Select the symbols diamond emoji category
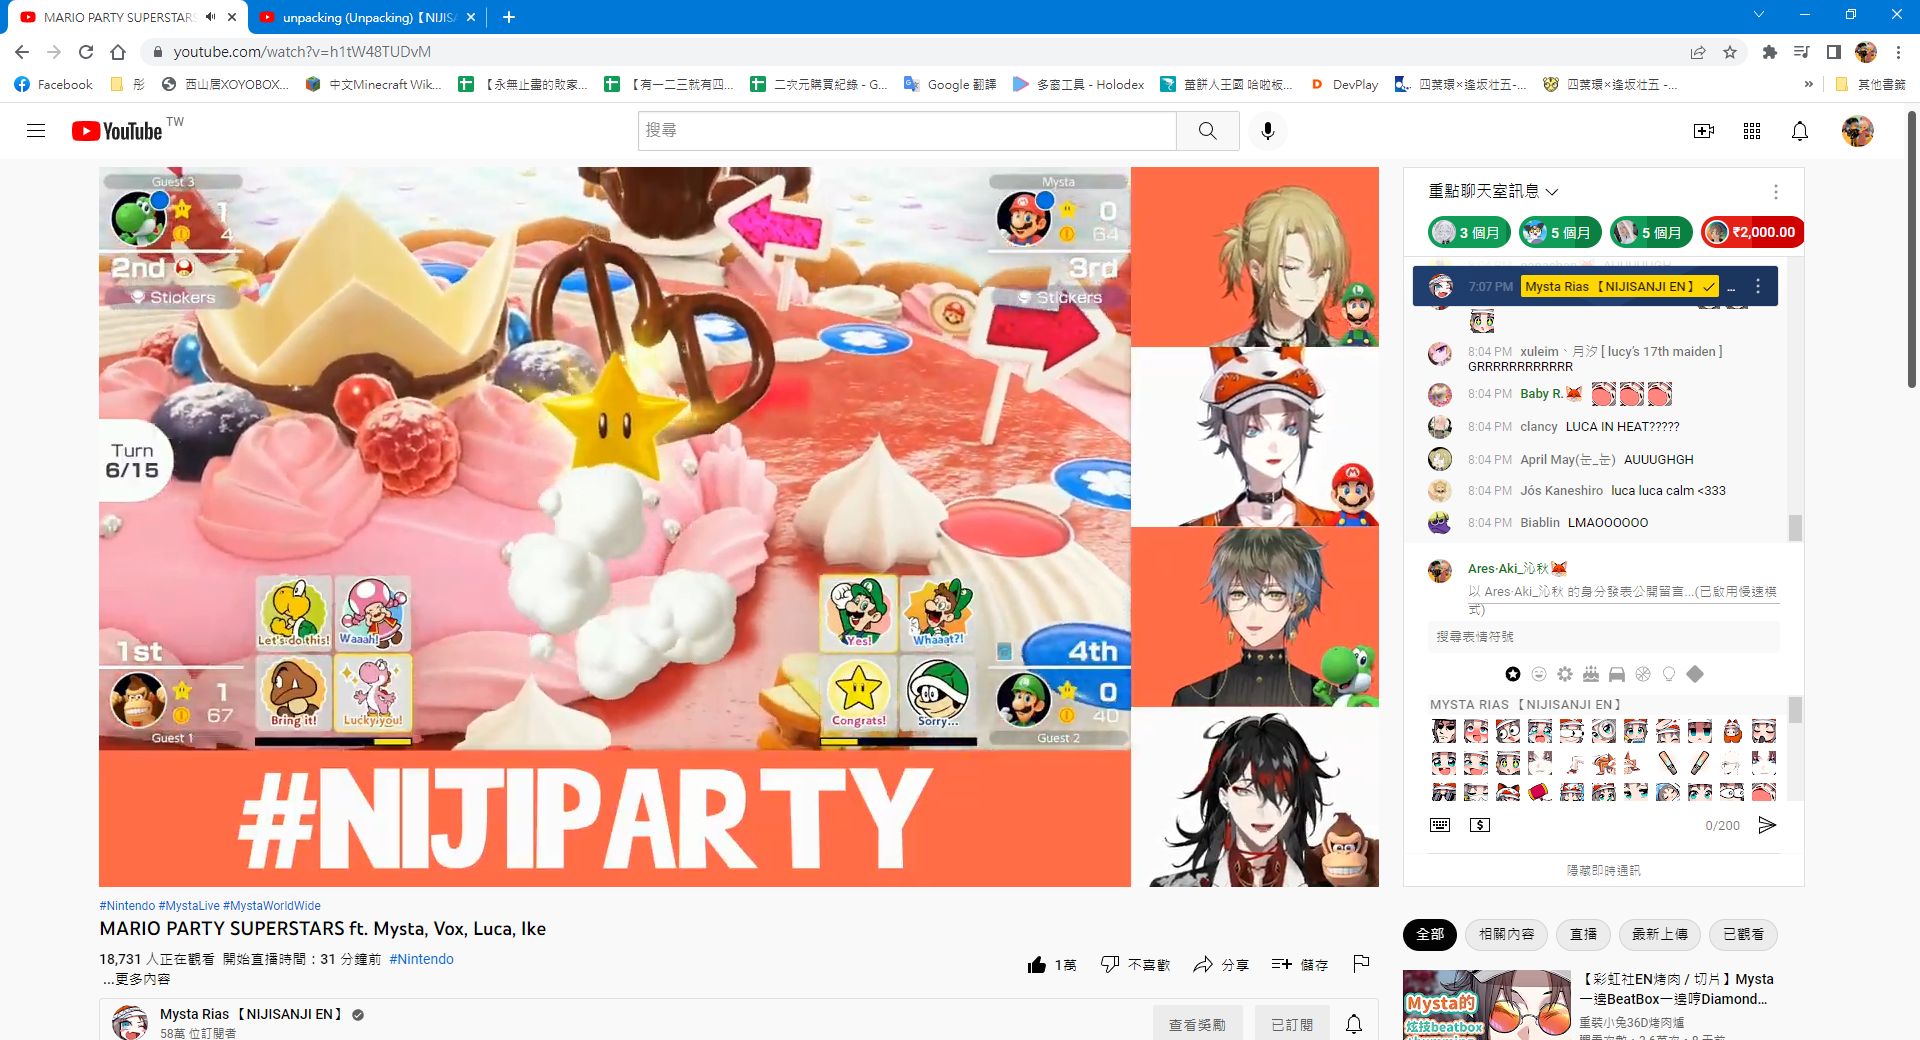 (x=1695, y=674)
